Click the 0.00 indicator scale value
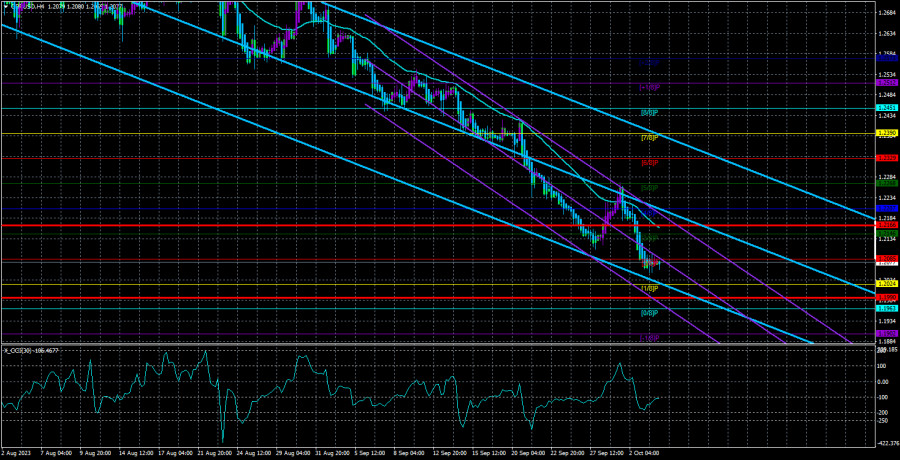 (883, 381)
